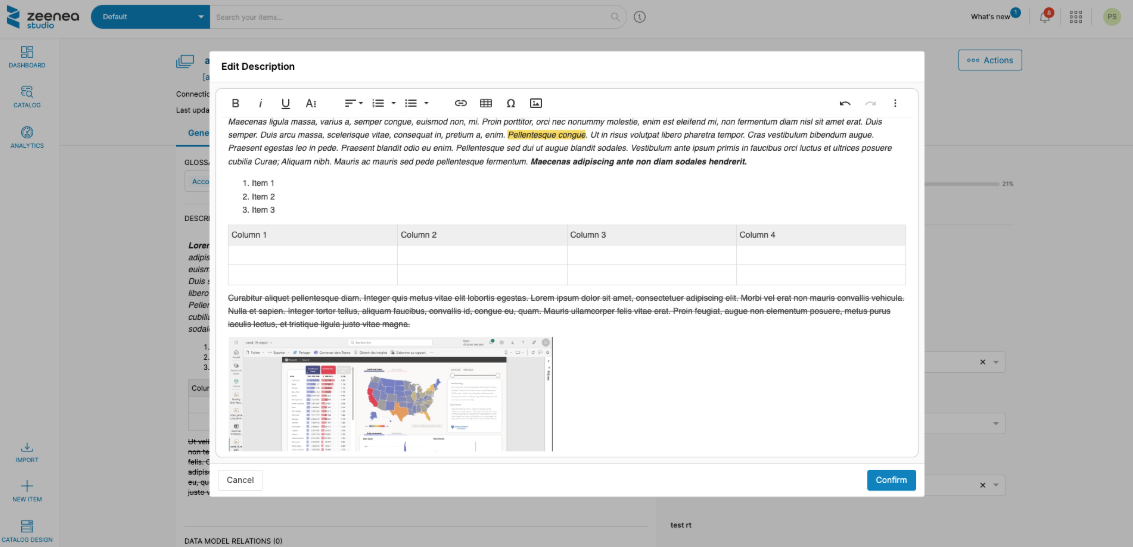
Task: Undo the last edit
Action: tap(845, 103)
